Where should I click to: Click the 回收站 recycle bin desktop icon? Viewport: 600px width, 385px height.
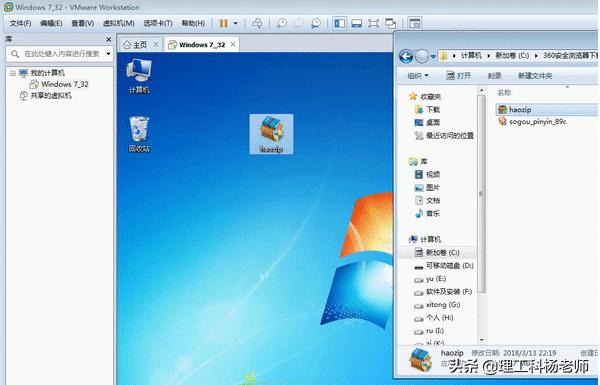tap(139, 134)
